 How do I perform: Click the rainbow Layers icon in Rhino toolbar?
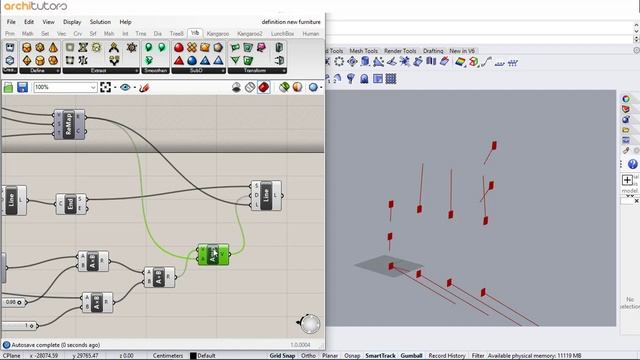[460, 62]
